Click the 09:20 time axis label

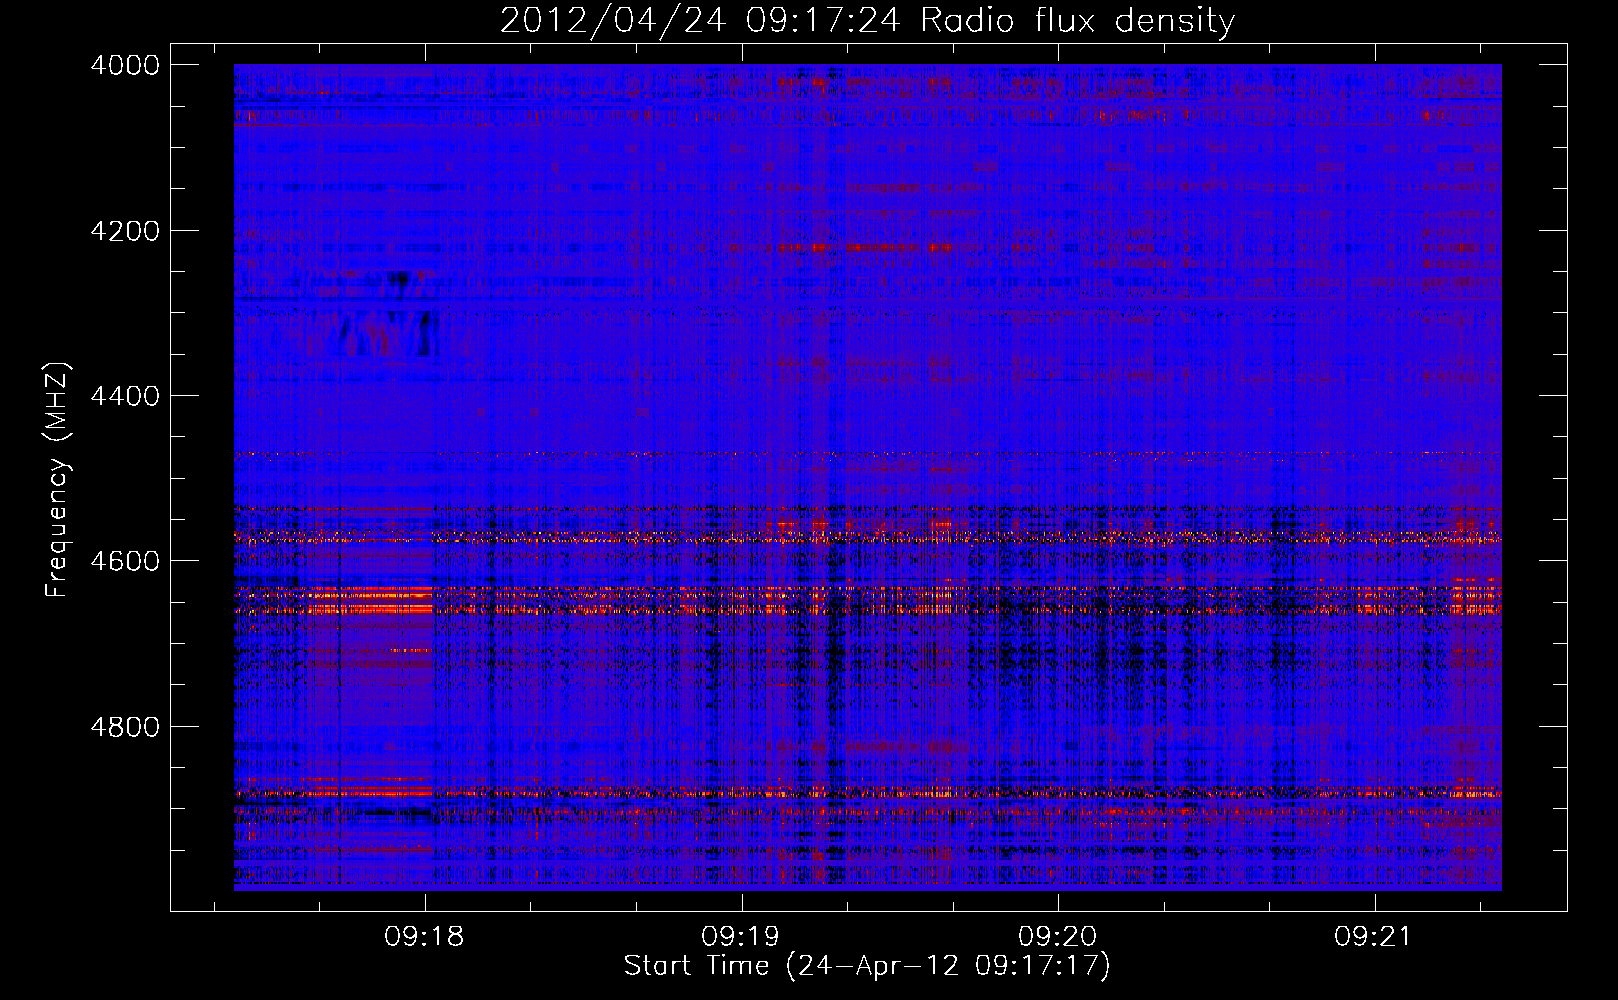click(1058, 937)
